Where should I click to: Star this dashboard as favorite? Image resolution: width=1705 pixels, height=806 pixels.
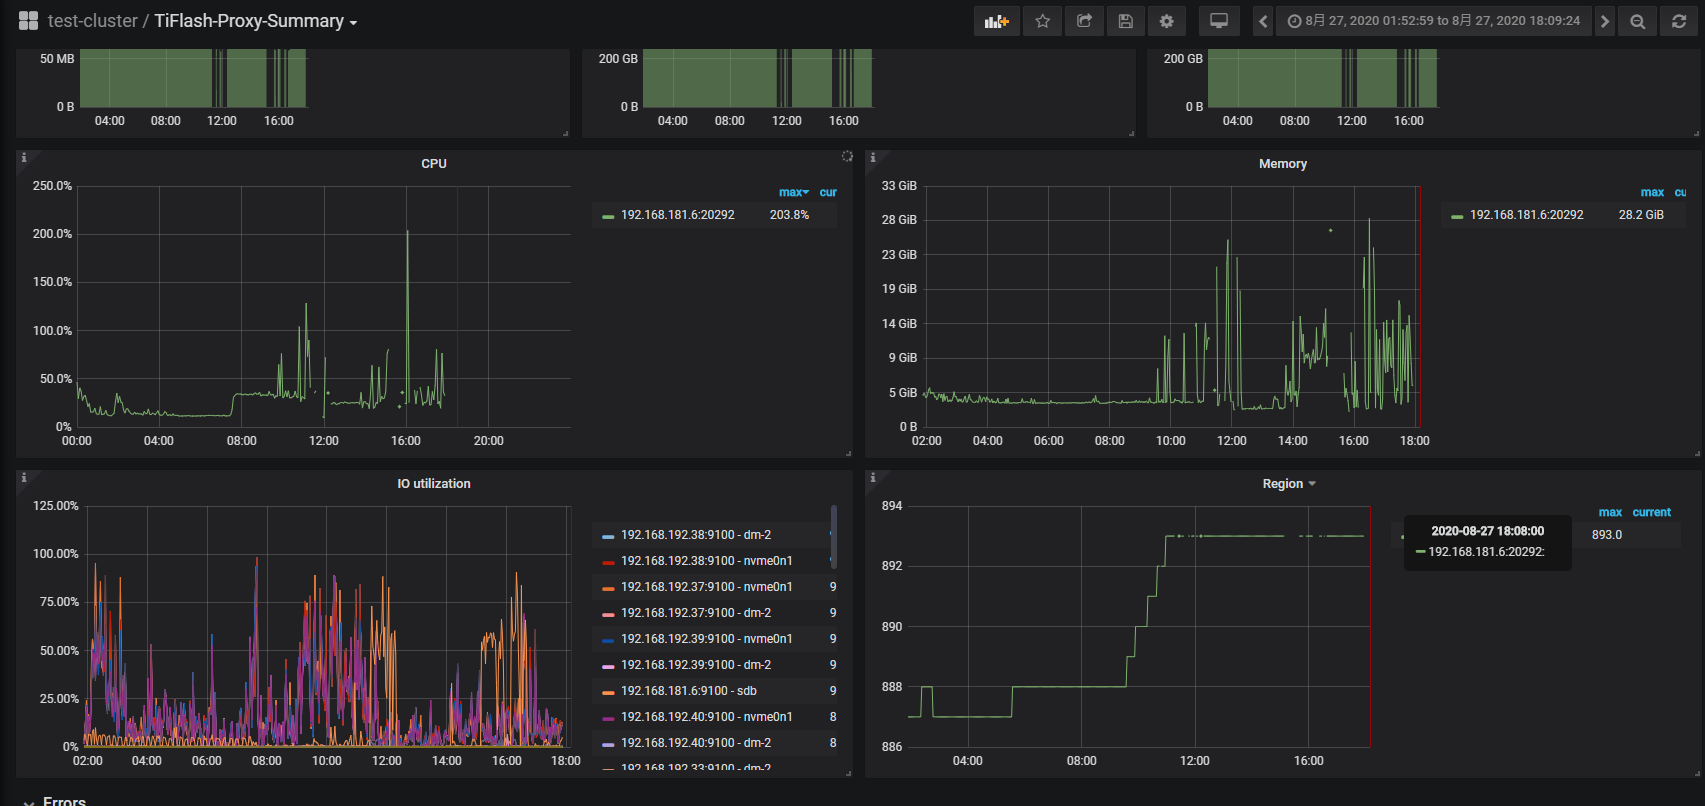pyautogui.click(x=1042, y=21)
